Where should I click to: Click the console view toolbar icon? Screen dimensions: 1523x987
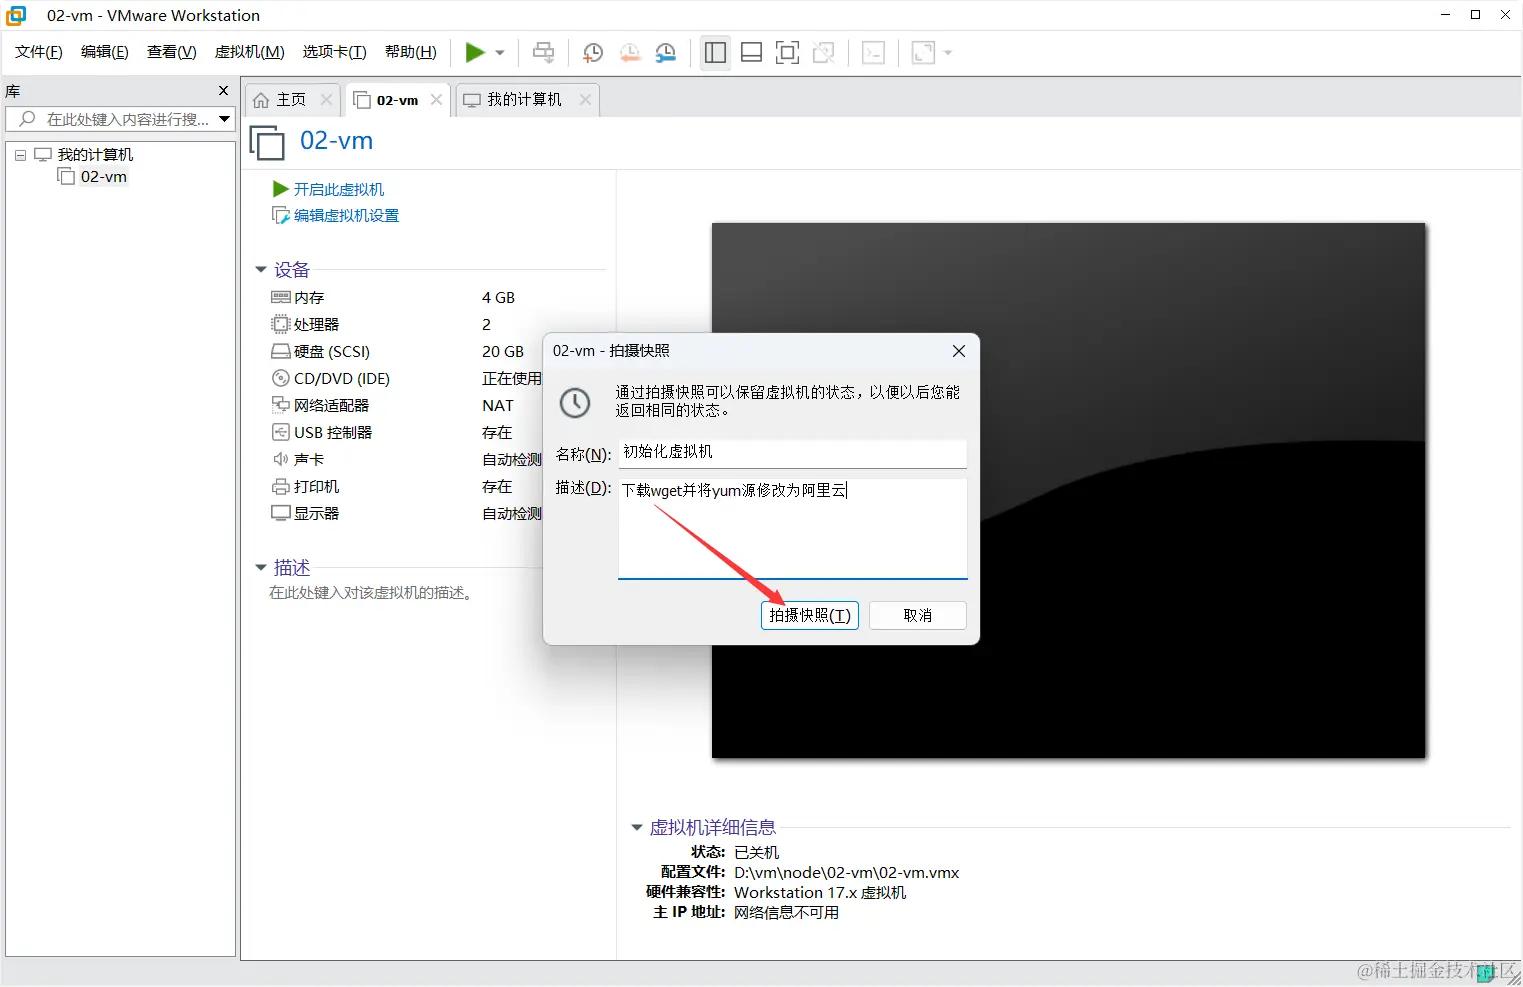[874, 53]
